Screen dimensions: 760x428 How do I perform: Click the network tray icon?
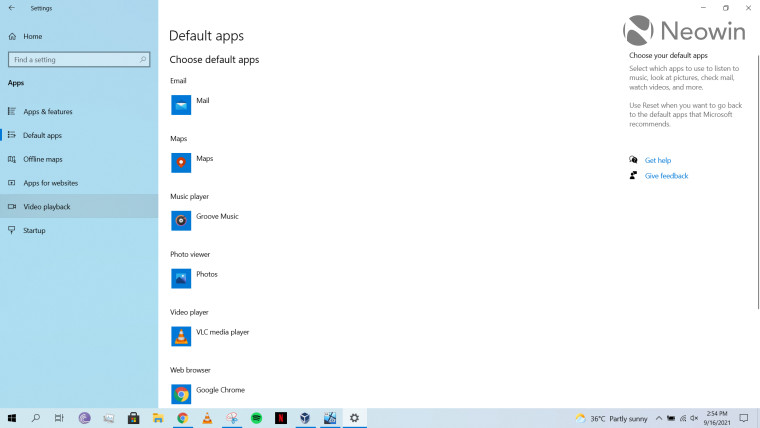point(683,418)
